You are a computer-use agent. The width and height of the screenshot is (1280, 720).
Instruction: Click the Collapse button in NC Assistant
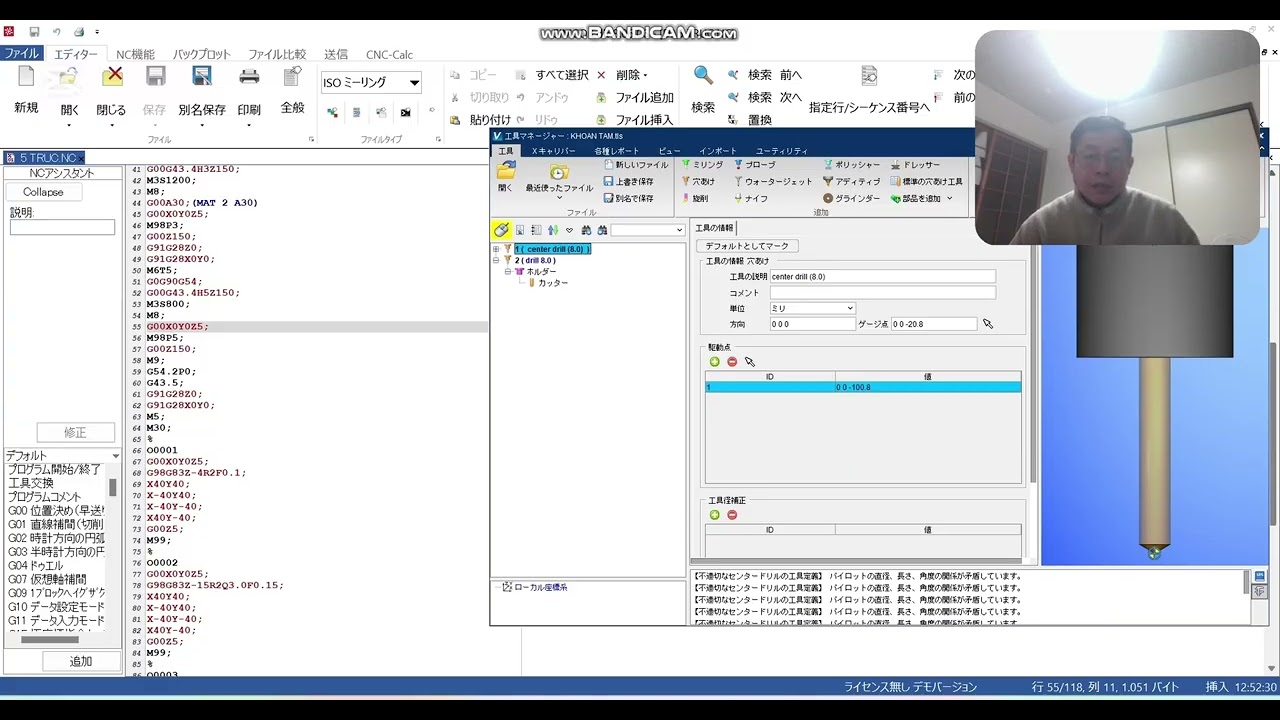43,192
